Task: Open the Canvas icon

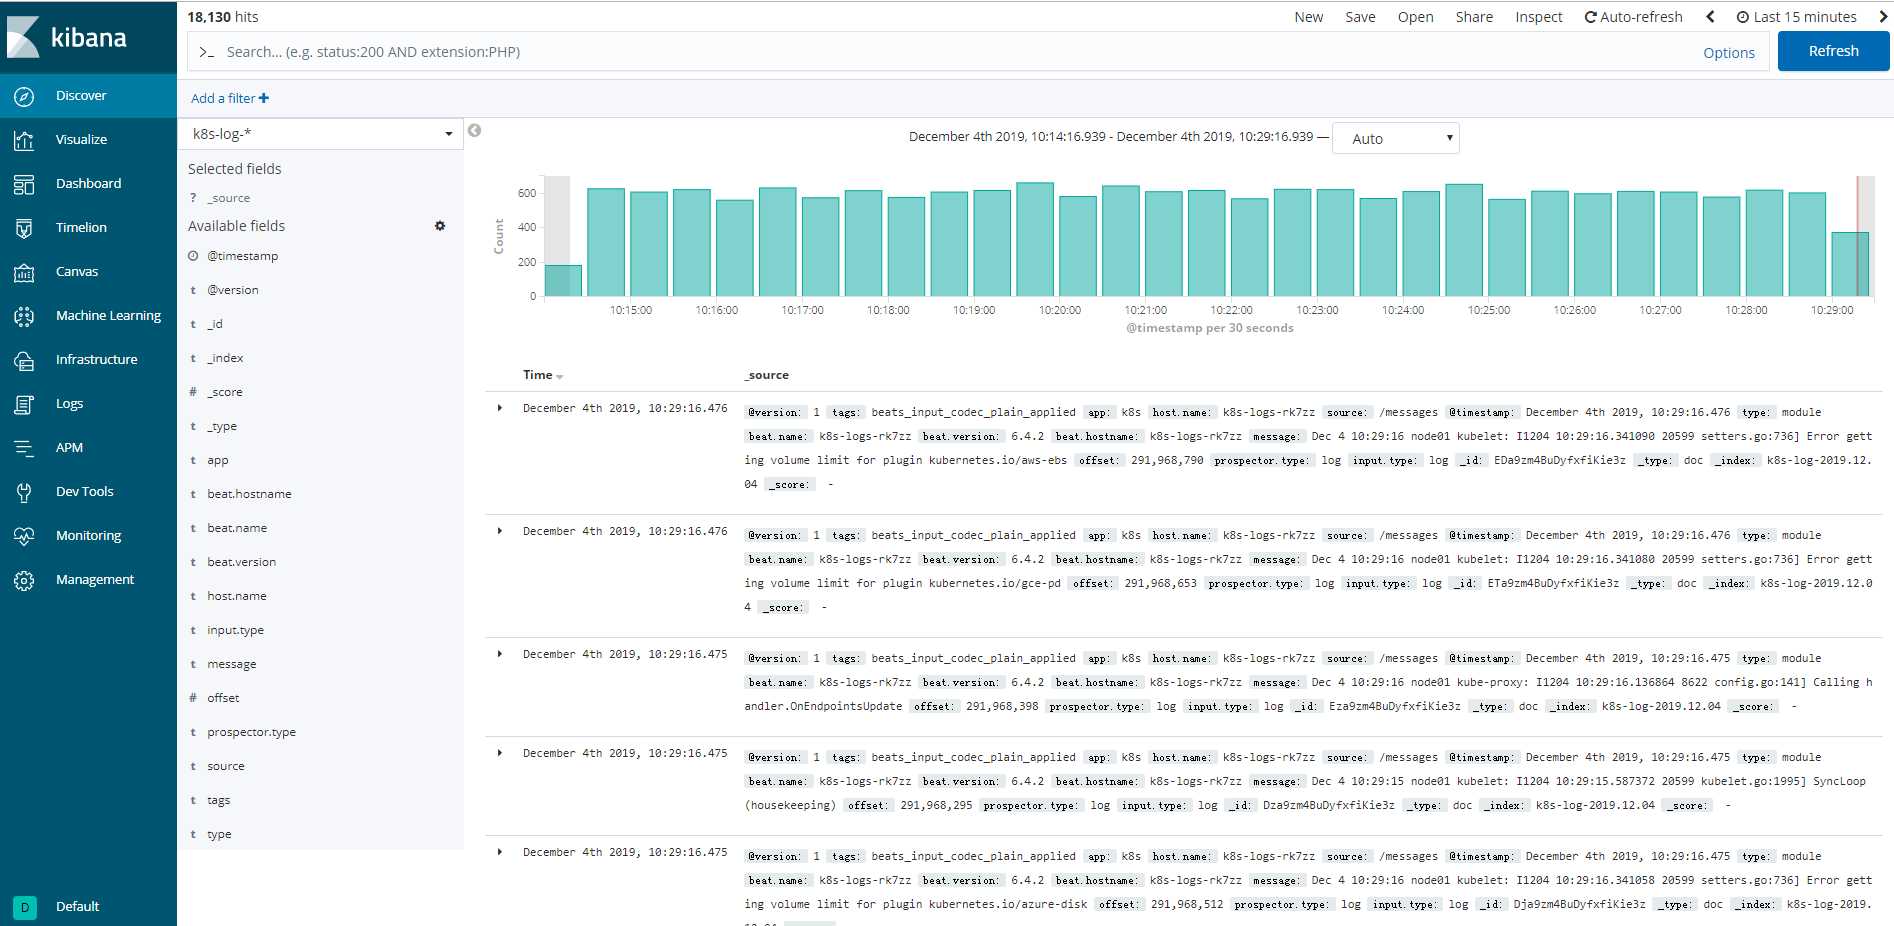Action: tap(24, 272)
